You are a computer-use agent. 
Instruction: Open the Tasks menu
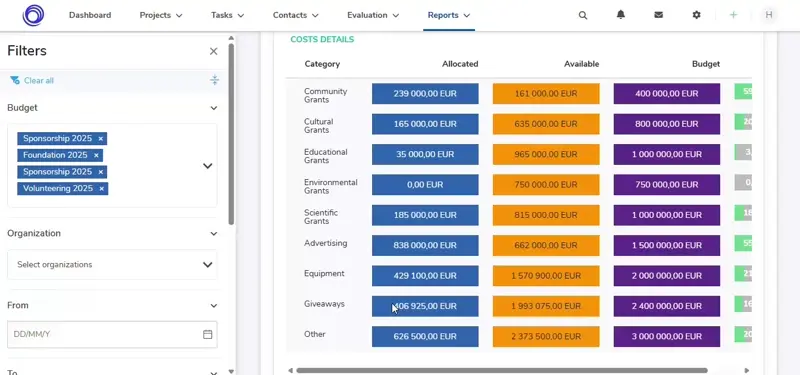click(228, 15)
